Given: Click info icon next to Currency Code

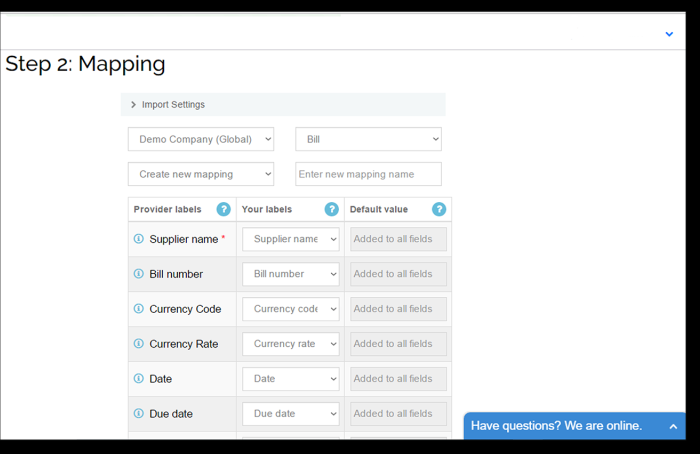Looking at the screenshot, I should pos(139,309).
